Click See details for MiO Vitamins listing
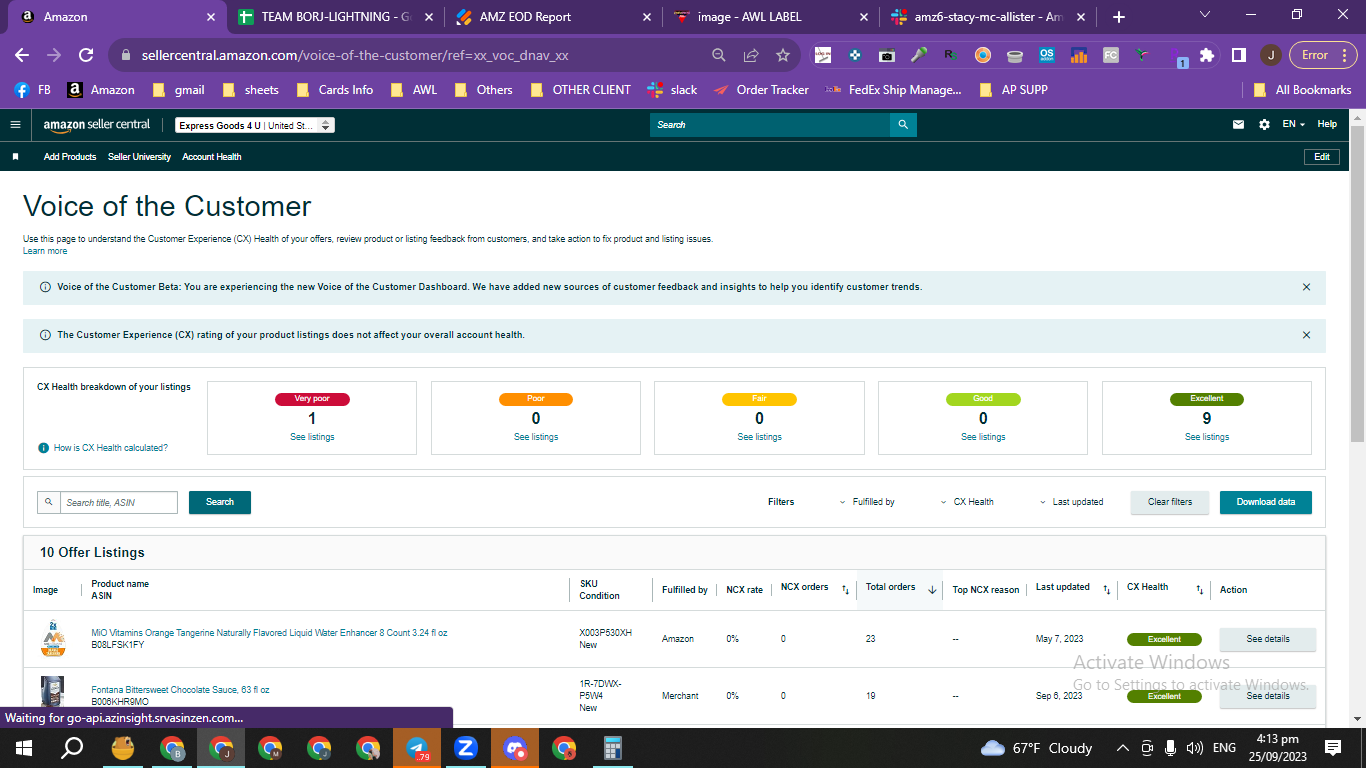 coord(1268,639)
